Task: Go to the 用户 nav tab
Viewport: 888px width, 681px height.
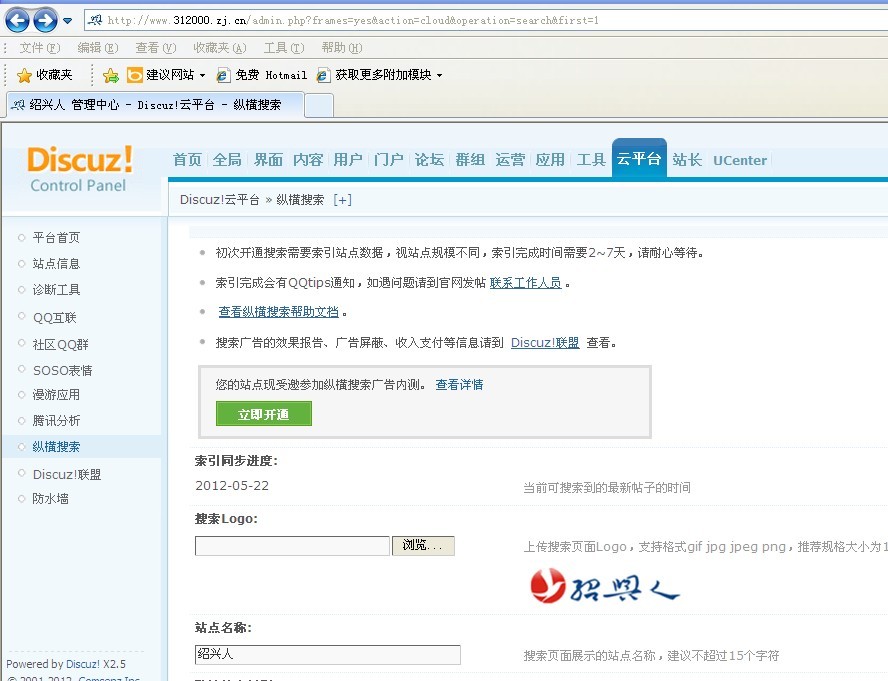Action: 348,160
